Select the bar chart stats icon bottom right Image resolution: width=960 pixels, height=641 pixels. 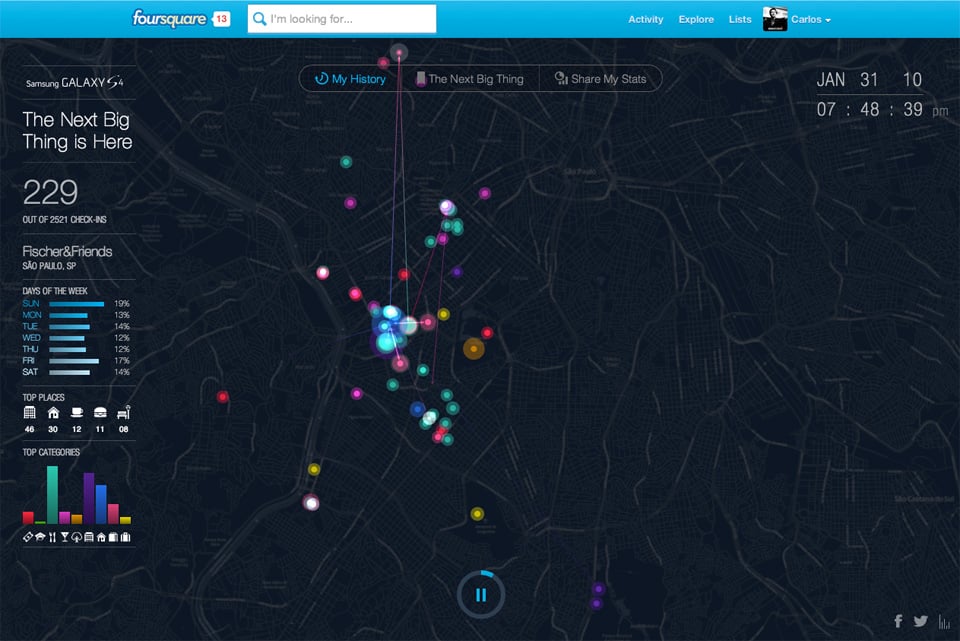(942, 620)
